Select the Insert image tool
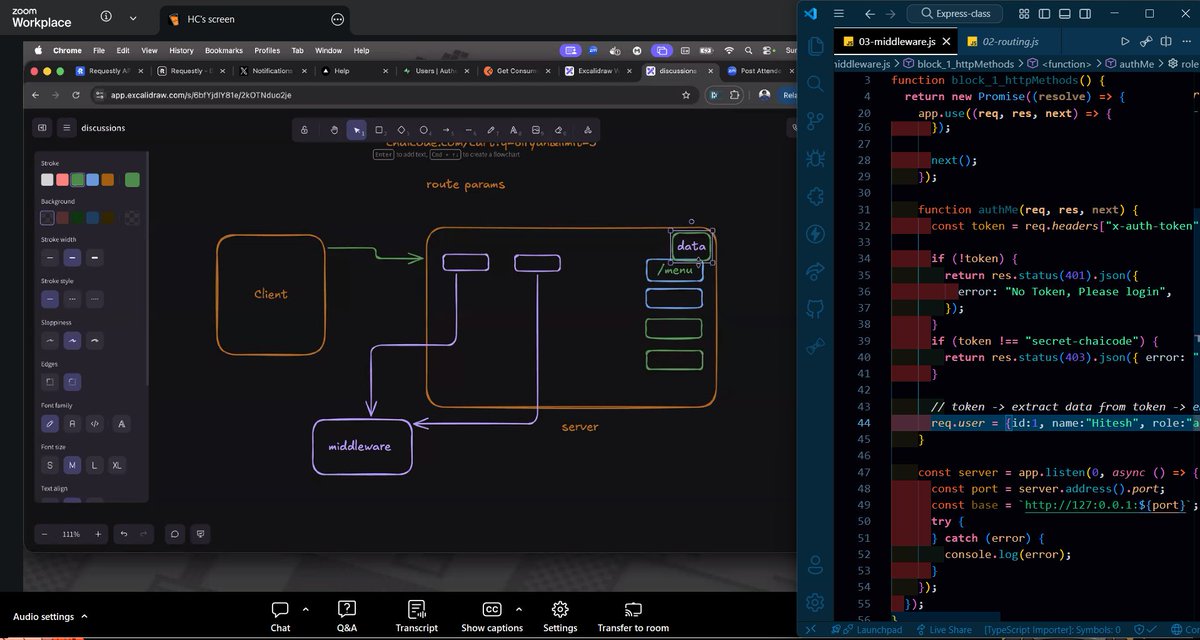 pos(536,130)
